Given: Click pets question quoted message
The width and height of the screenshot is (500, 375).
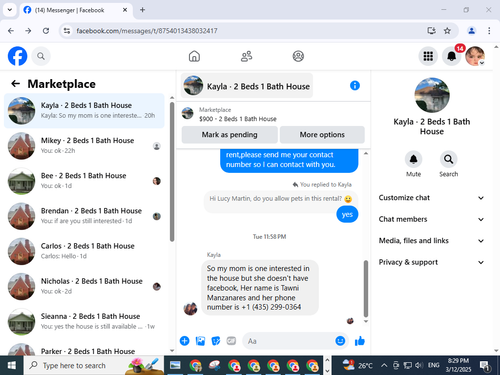Looking at the screenshot, I should coord(281,199).
